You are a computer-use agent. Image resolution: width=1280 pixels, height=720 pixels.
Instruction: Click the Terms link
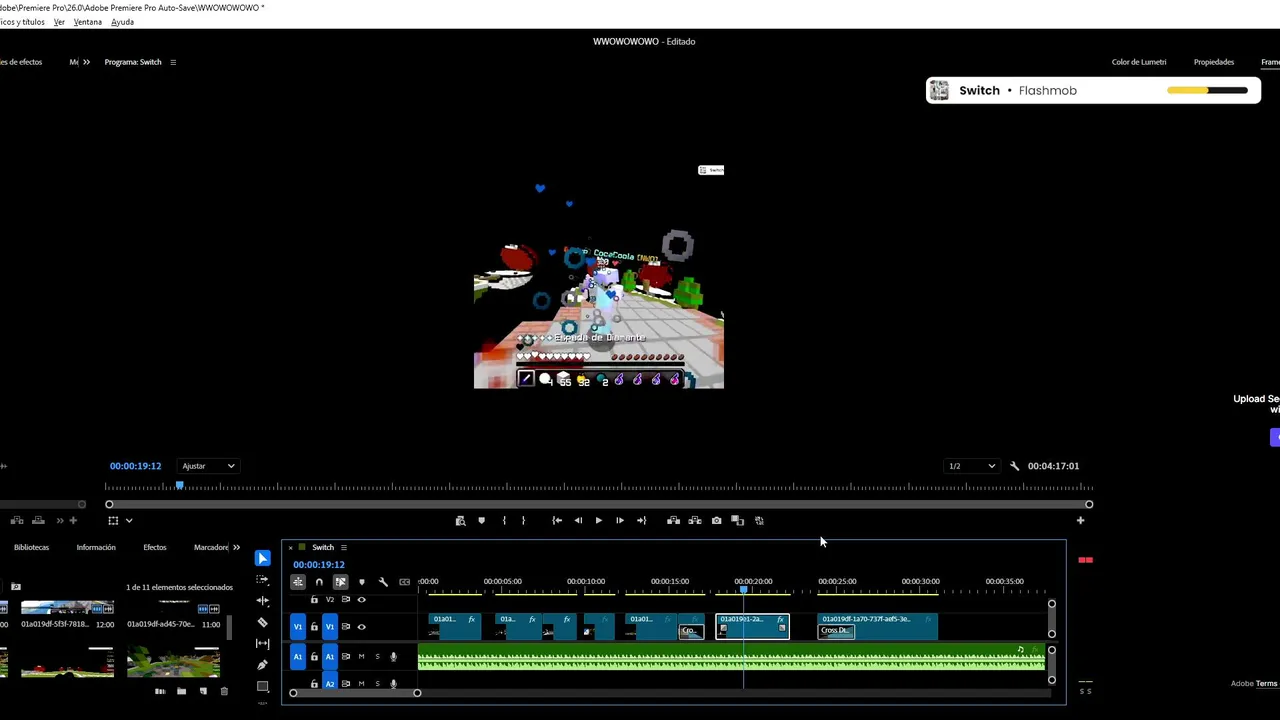point(1267,684)
